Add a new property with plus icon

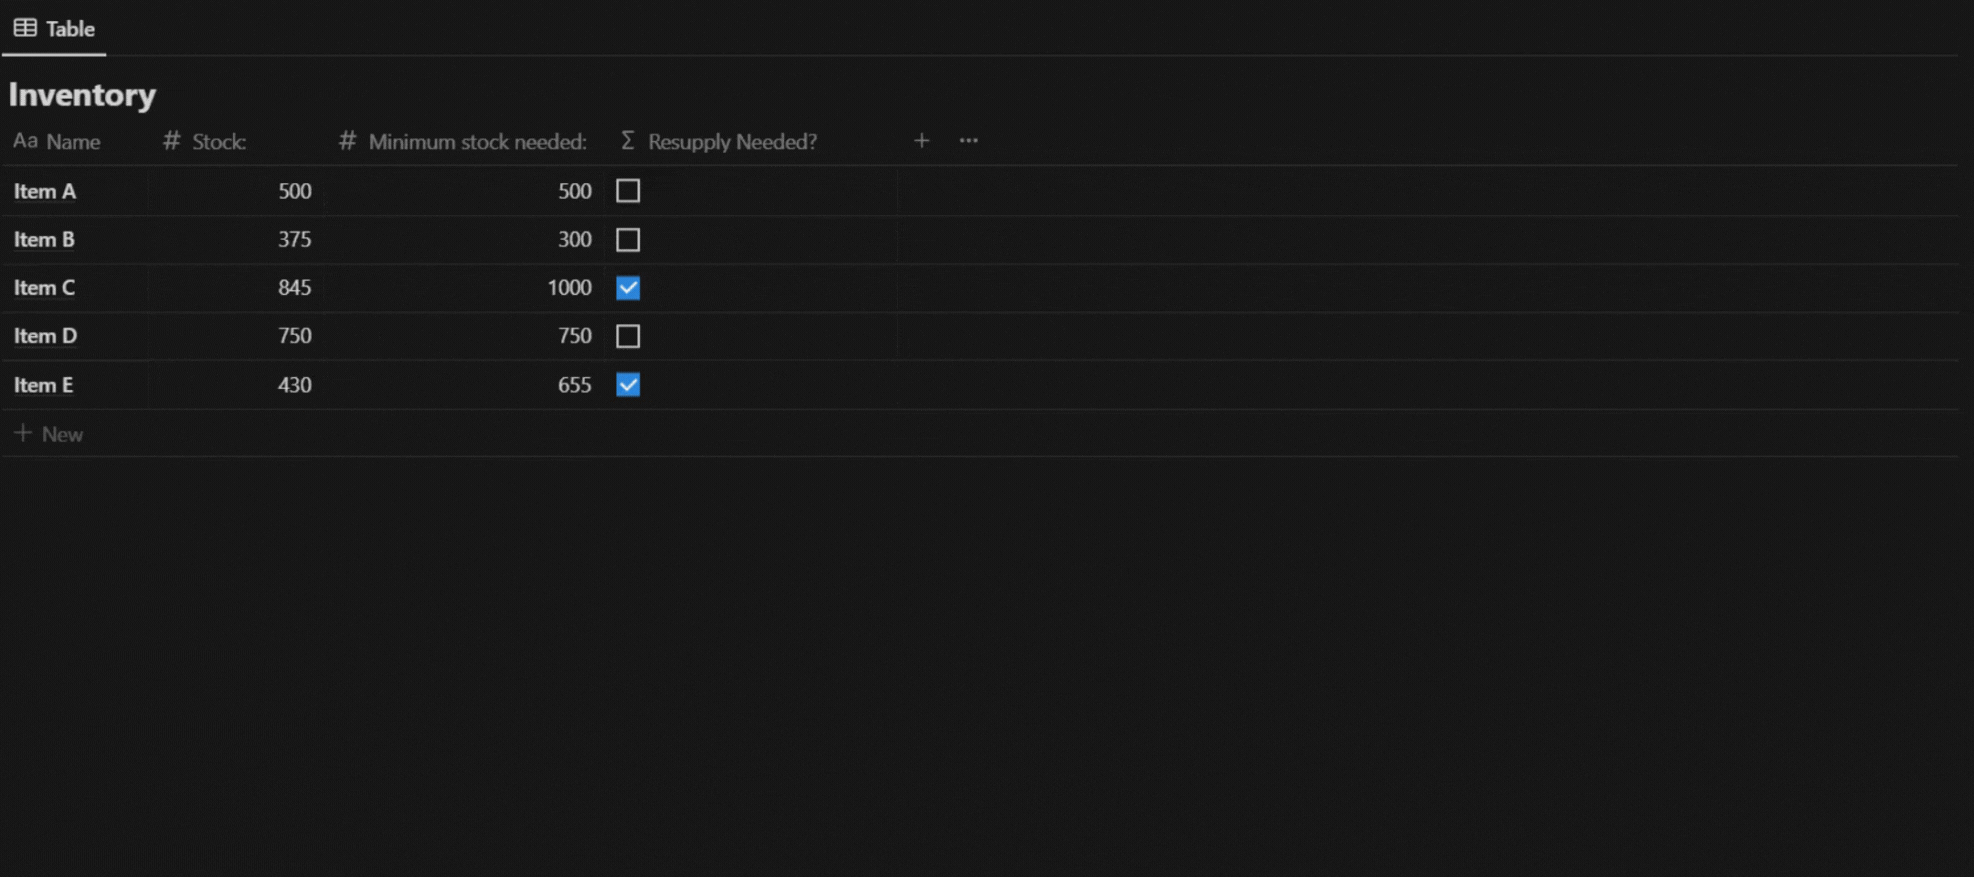[921, 141]
